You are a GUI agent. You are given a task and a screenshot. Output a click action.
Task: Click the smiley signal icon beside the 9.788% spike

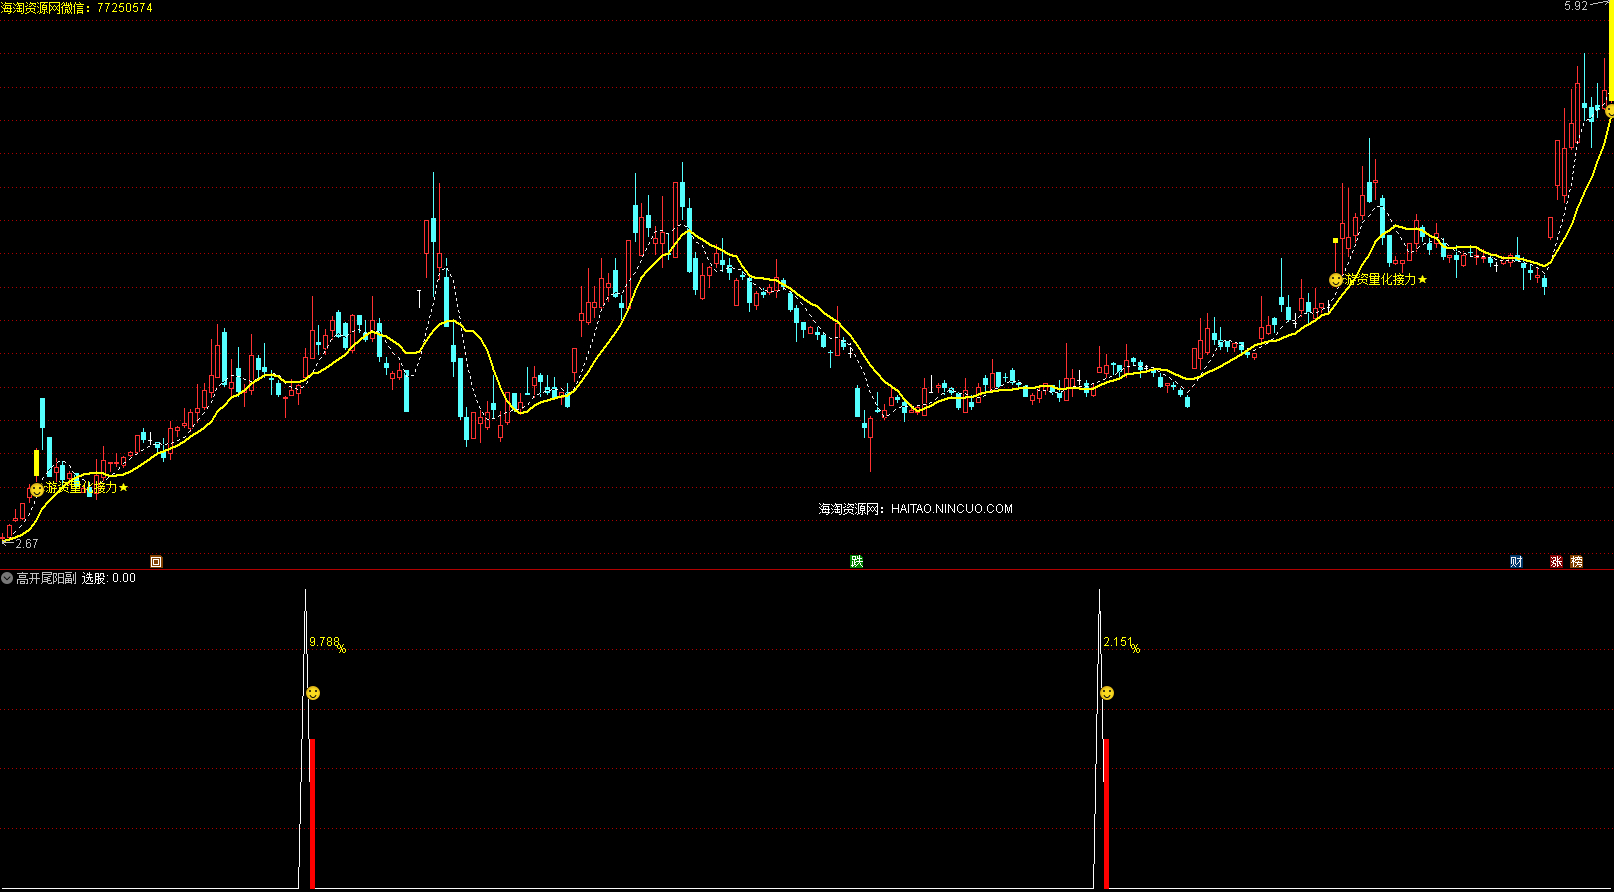(313, 693)
